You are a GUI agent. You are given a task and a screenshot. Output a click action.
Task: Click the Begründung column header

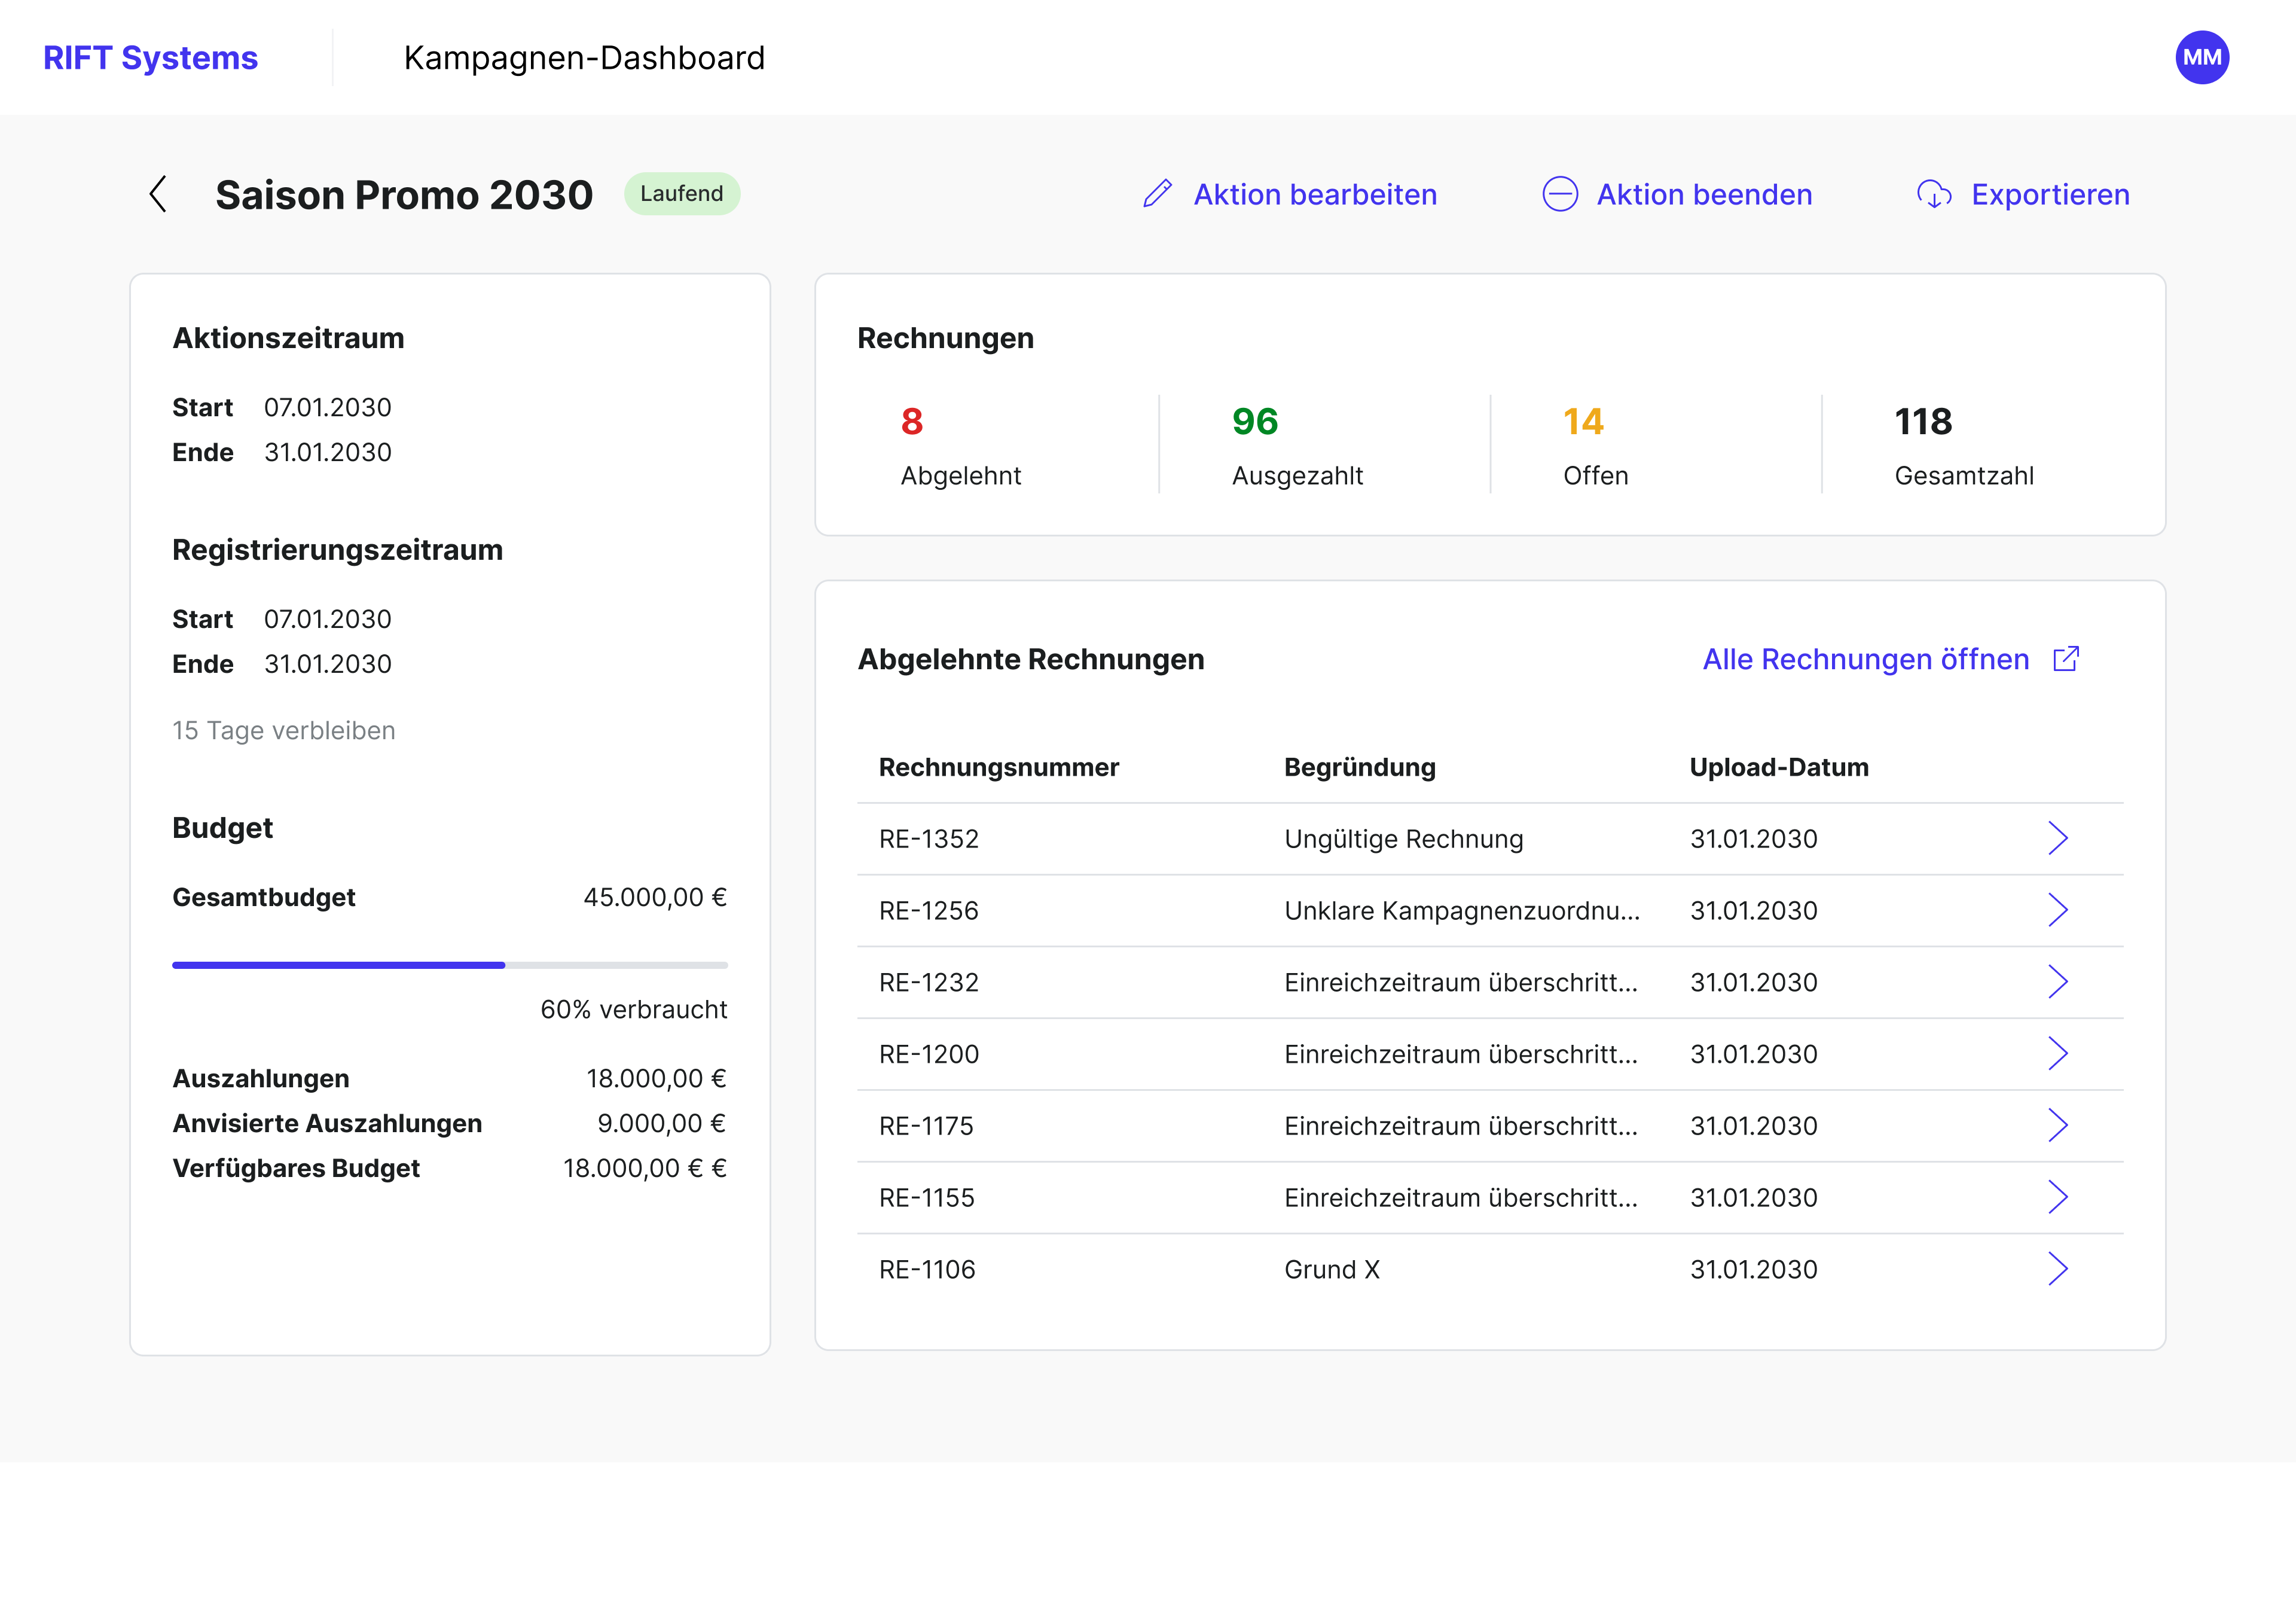pos(1359,767)
